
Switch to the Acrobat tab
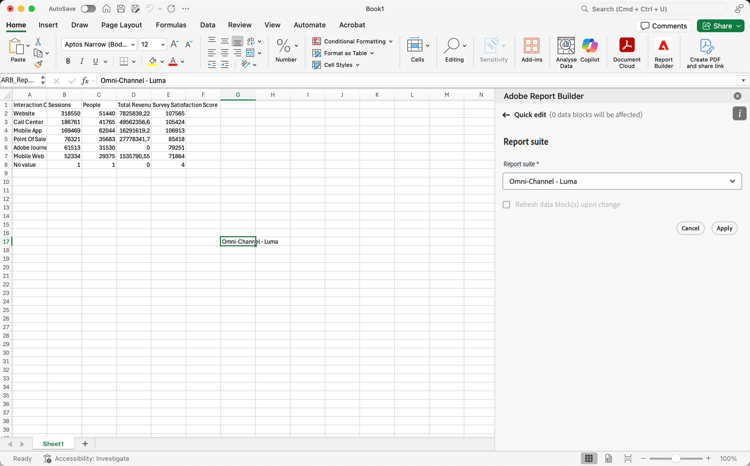point(352,25)
